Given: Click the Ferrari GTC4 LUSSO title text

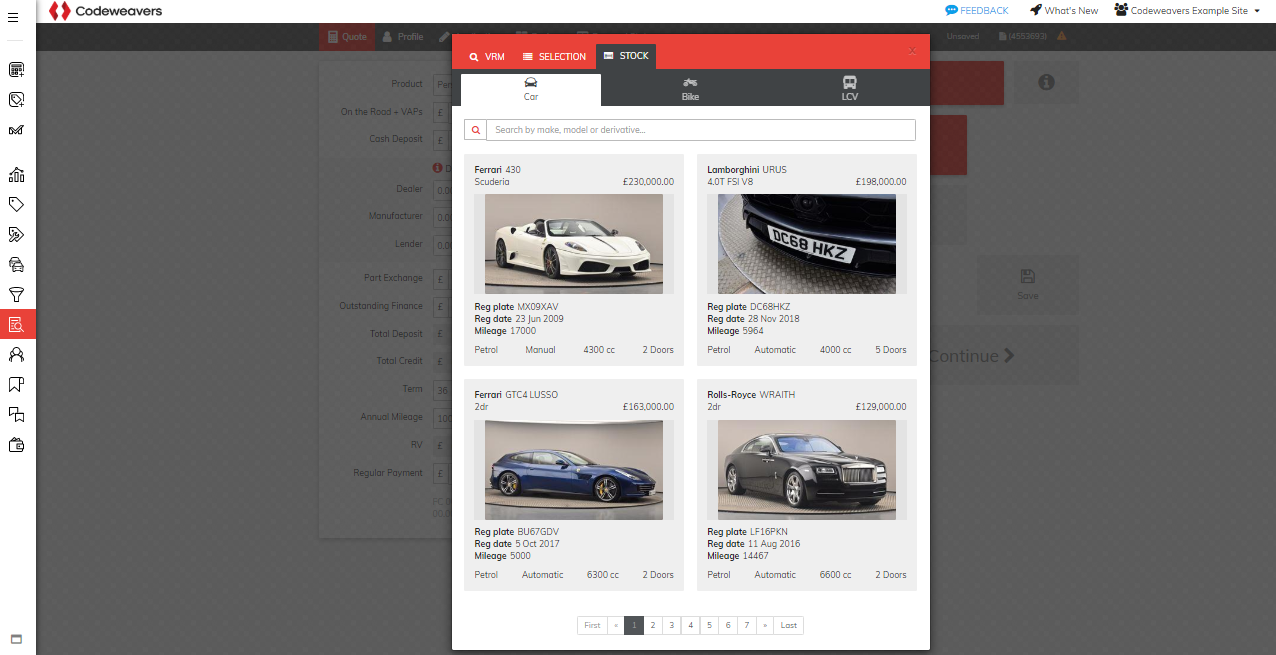Looking at the screenshot, I should point(516,395).
